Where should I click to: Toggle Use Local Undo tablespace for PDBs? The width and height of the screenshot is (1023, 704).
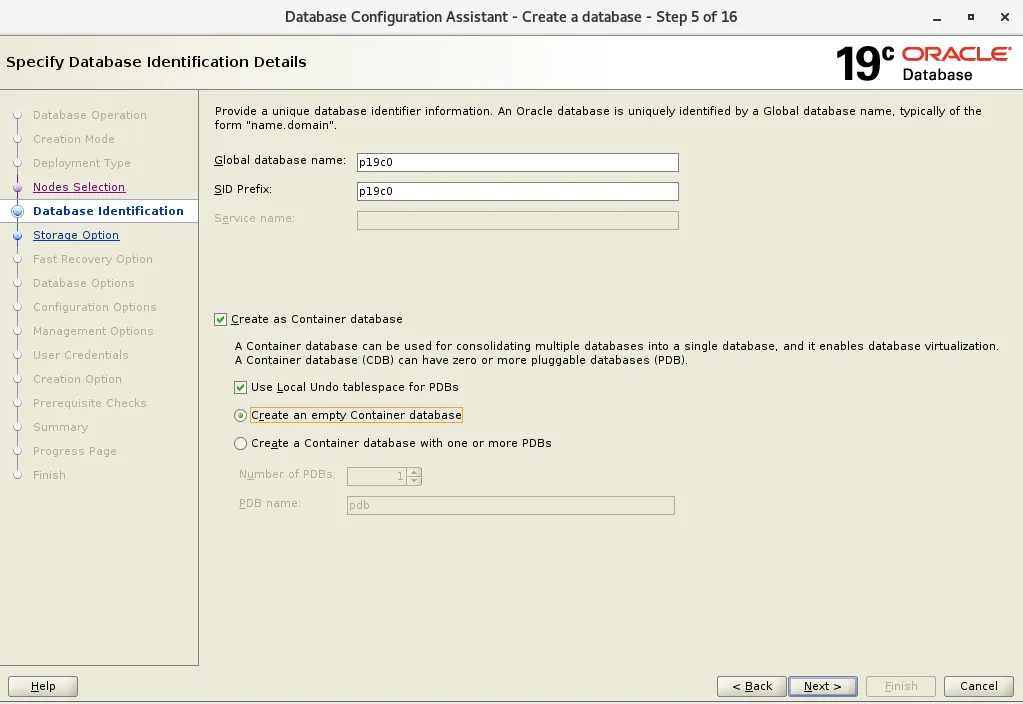(239, 387)
